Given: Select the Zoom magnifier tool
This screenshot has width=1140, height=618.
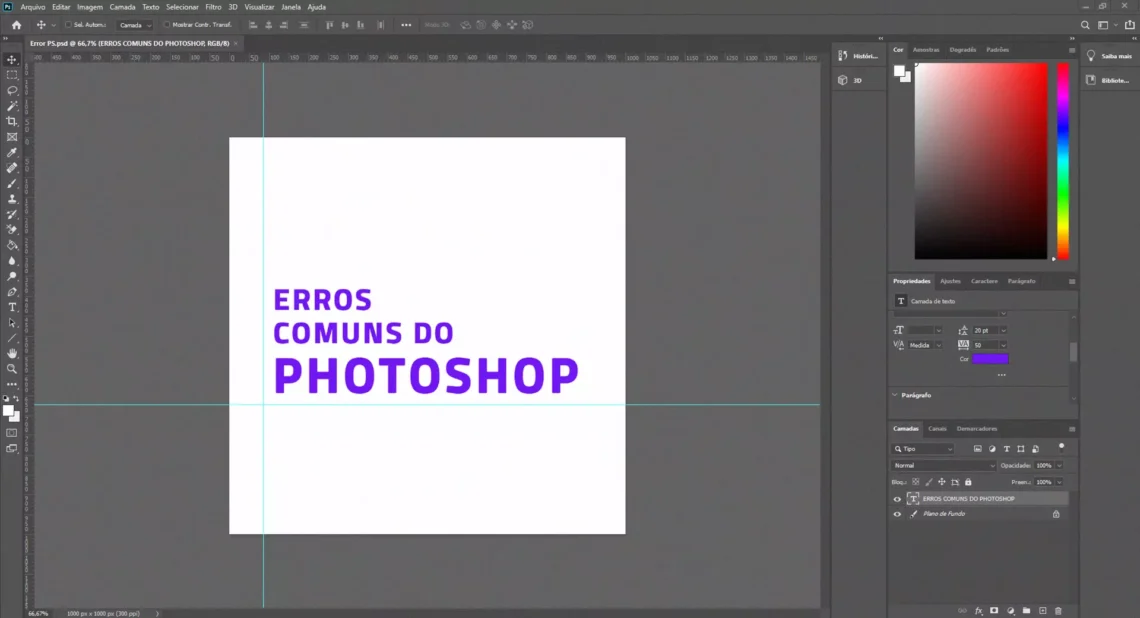Looking at the screenshot, I should pos(12,368).
